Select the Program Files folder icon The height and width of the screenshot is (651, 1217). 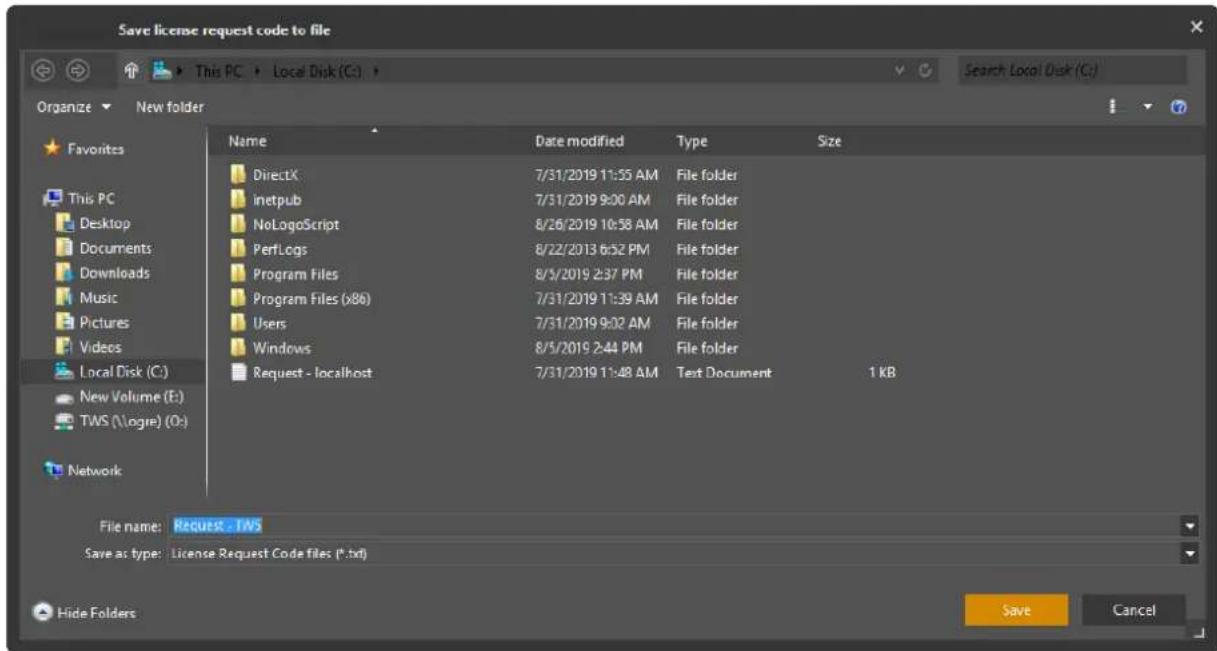(x=238, y=274)
